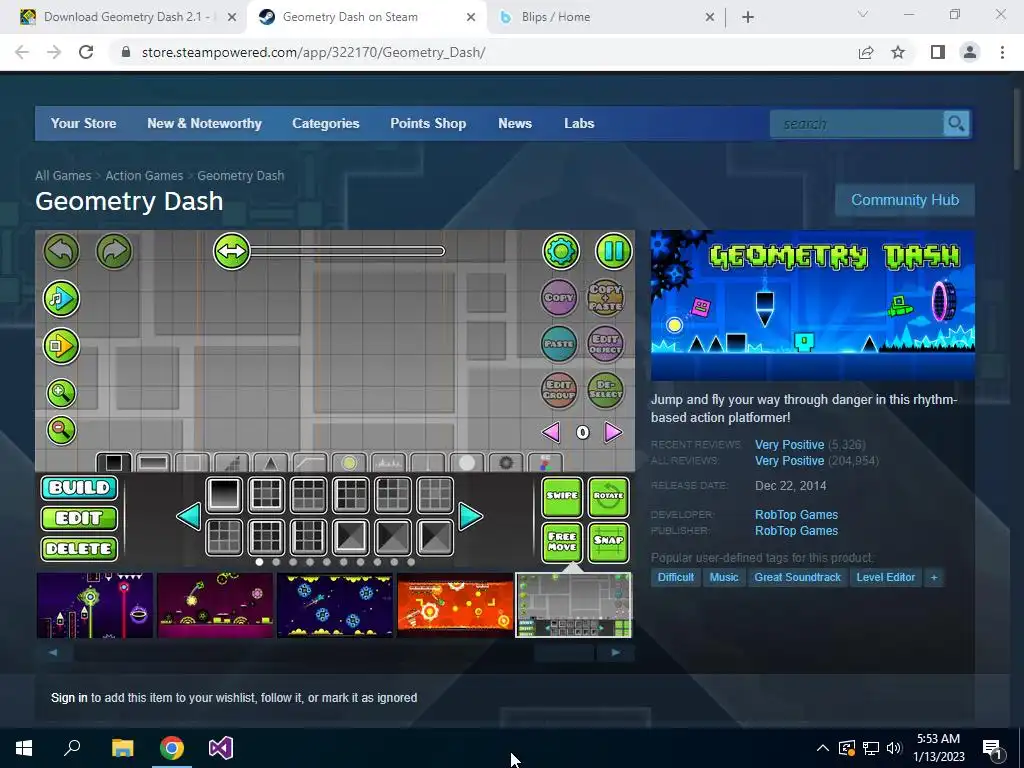
Task: Open File Explorer from the taskbar
Action: 122,748
